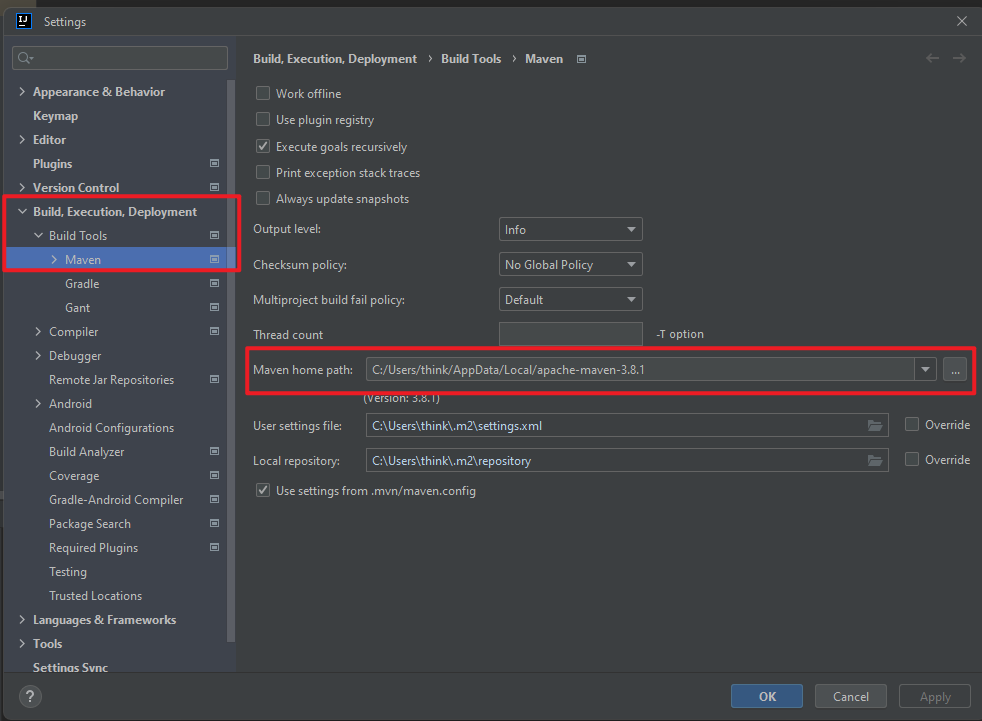Viewport: 982px width, 721px height.
Task: Select Gant under Build Tools
Action: [x=78, y=308]
